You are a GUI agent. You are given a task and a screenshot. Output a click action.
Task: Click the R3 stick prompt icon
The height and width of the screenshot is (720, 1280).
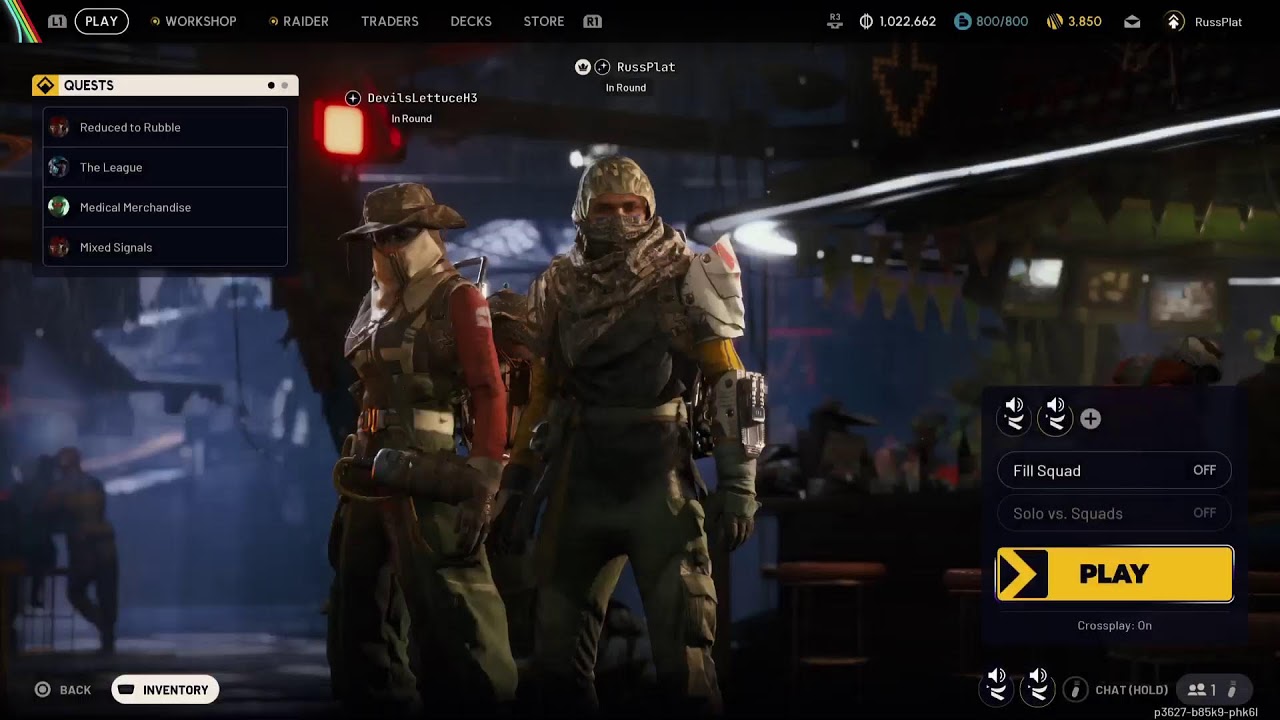835,21
